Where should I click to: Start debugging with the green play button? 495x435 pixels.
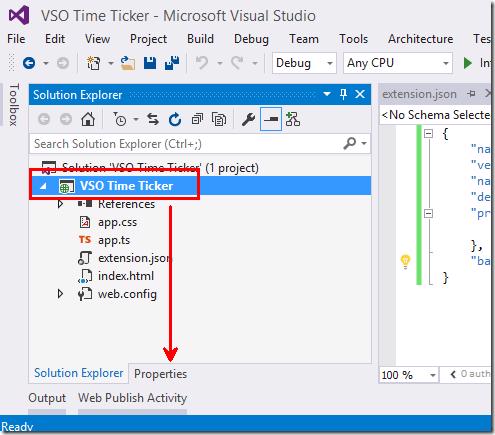tap(468, 63)
